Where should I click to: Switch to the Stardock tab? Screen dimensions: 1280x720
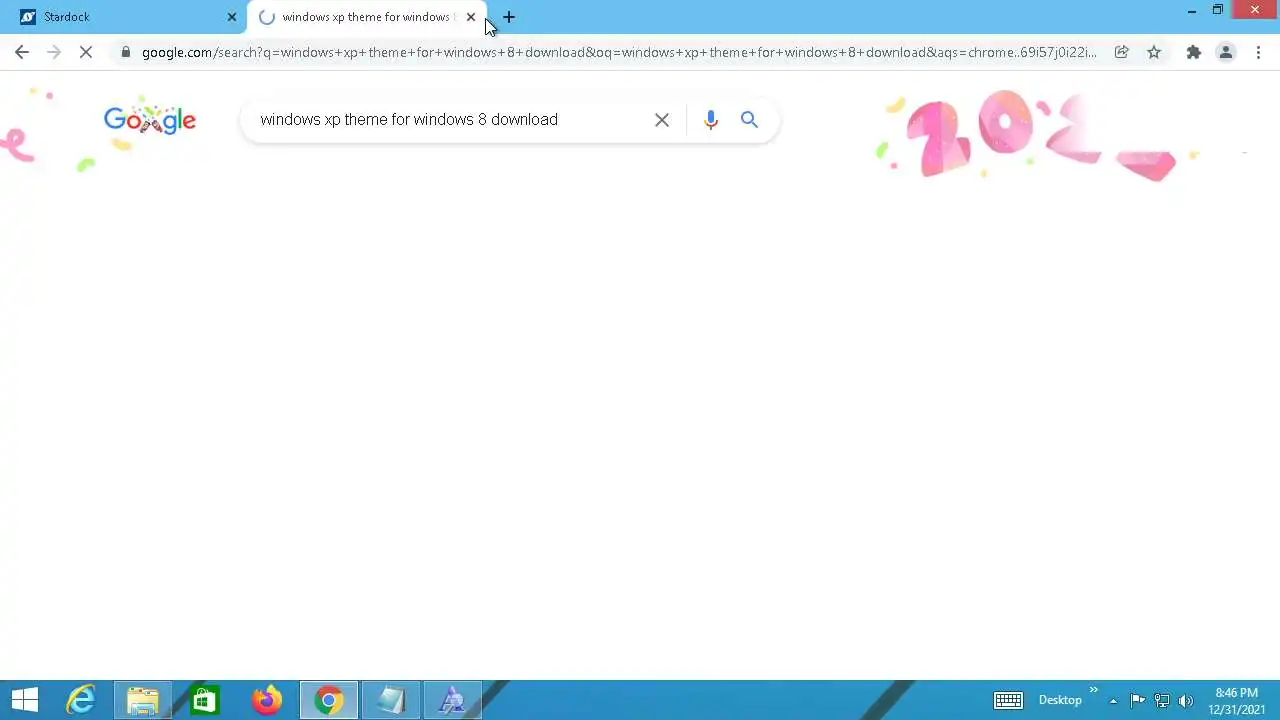point(123,17)
